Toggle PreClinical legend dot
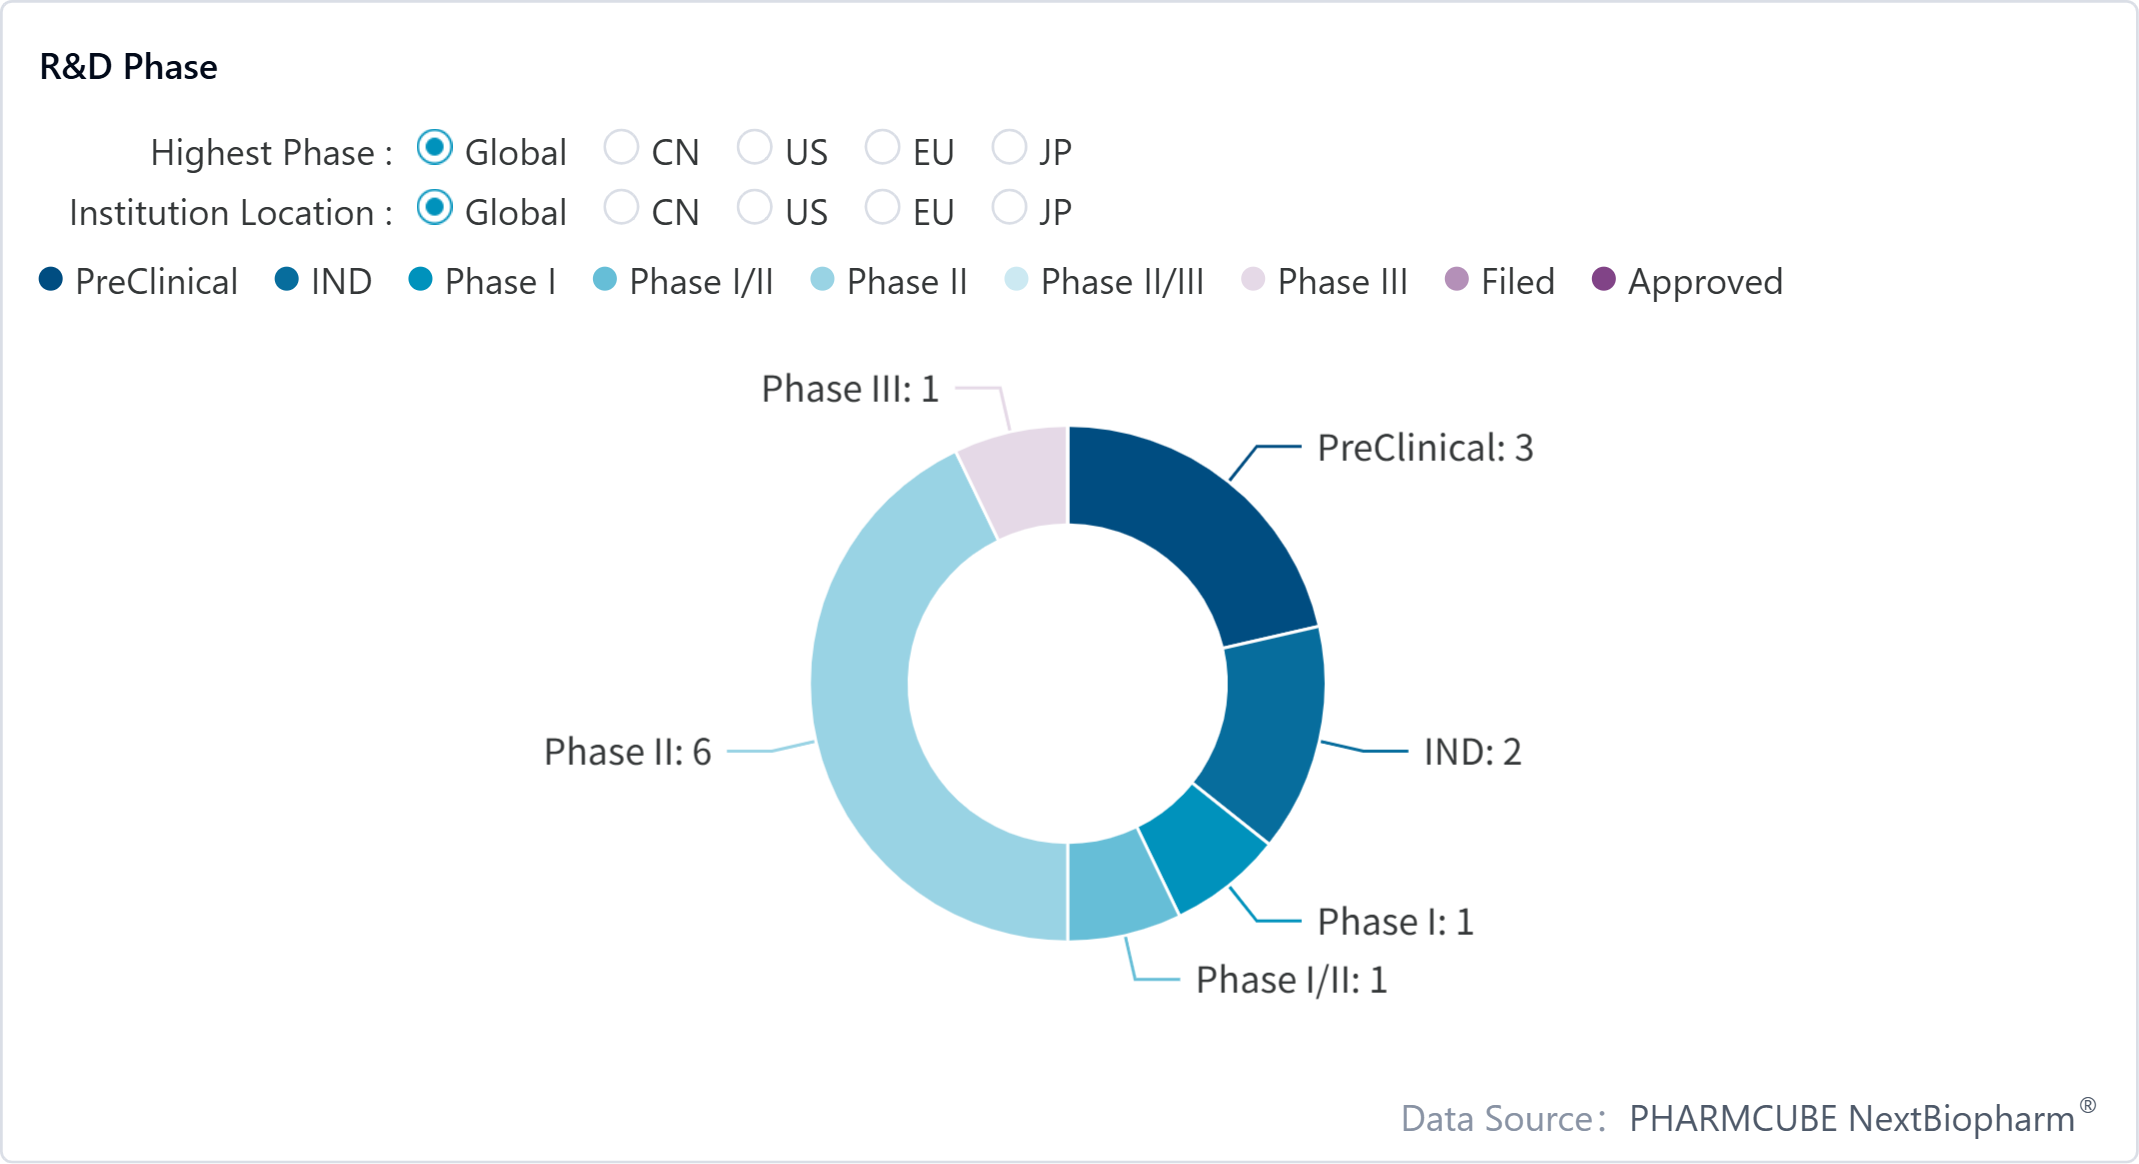 [51, 280]
